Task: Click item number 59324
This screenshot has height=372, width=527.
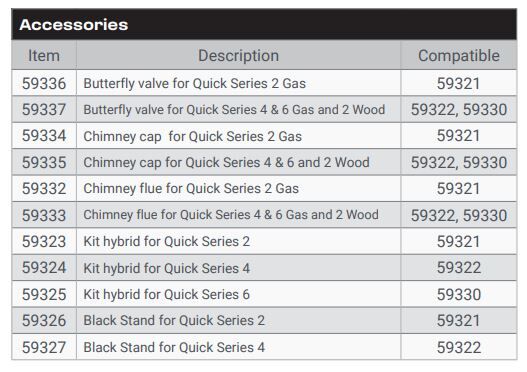Action: (x=44, y=268)
